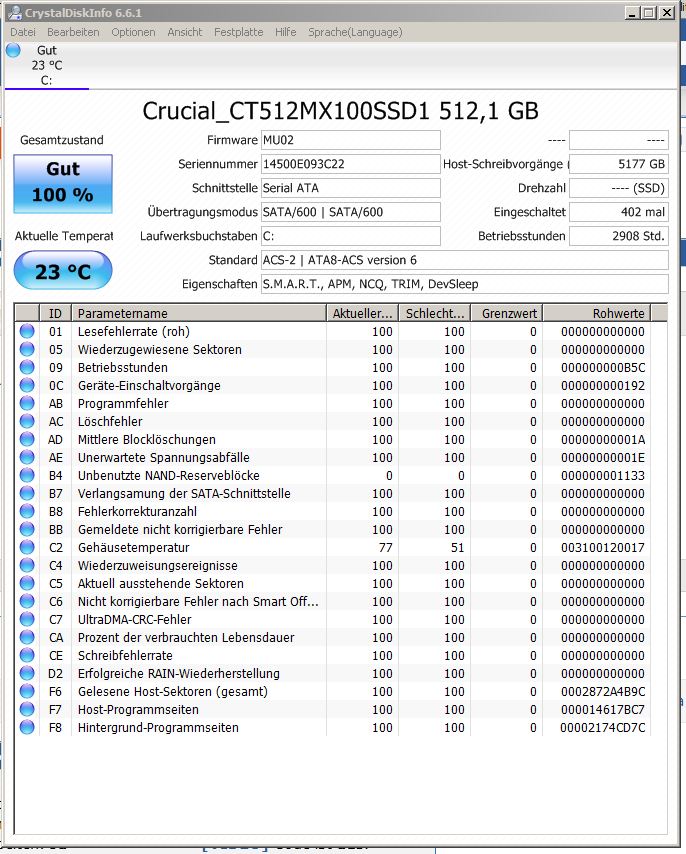Click the Firmware field showing MU02
This screenshot has width=686, height=854.
pyautogui.click(x=351, y=140)
